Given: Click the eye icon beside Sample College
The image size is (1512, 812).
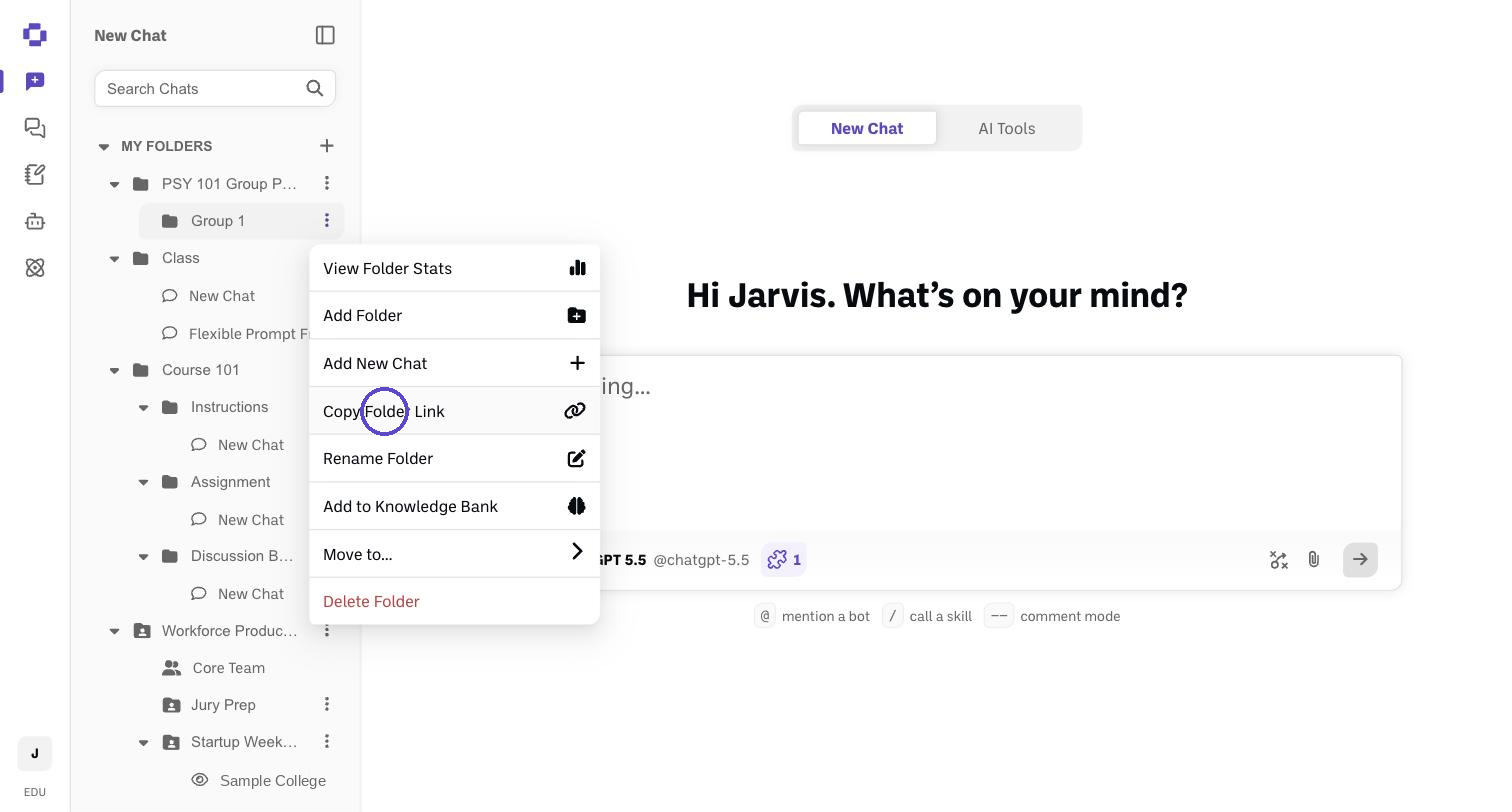Looking at the screenshot, I should (x=200, y=780).
